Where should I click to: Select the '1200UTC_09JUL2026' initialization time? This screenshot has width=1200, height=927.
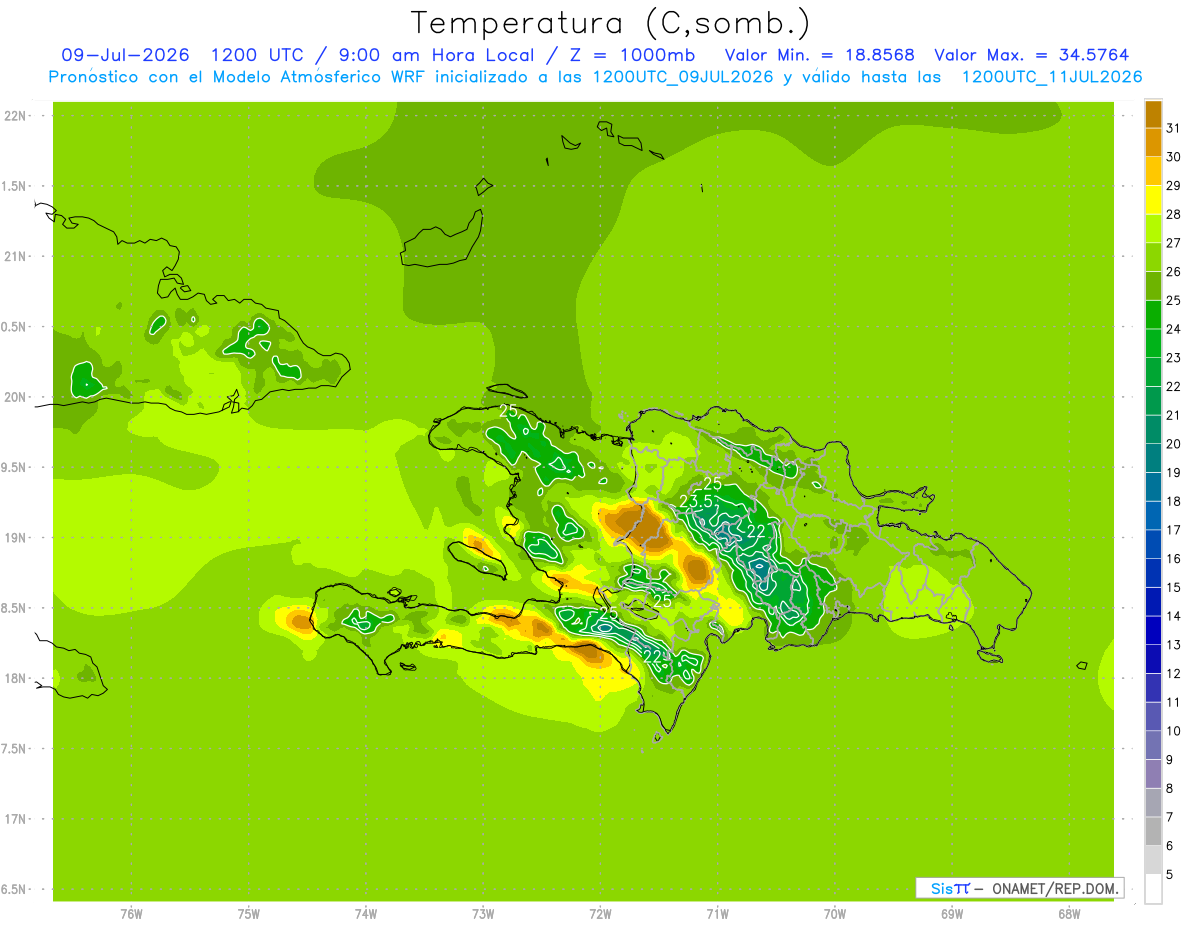pyautogui.click(x=683, y=76)
